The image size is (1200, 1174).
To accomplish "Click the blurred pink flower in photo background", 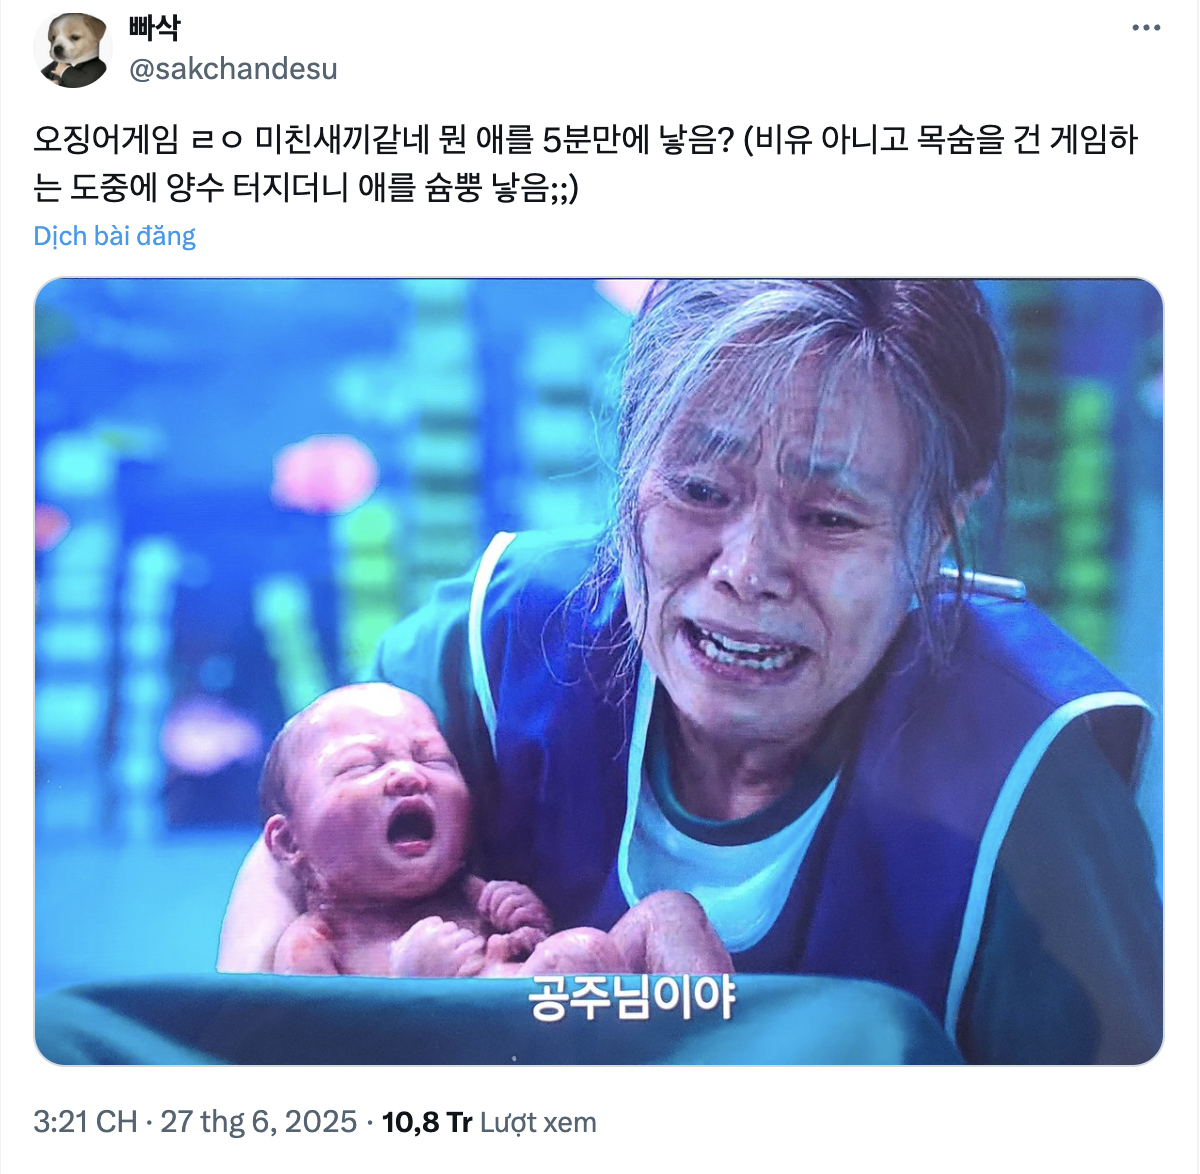I will click(326, 475).
